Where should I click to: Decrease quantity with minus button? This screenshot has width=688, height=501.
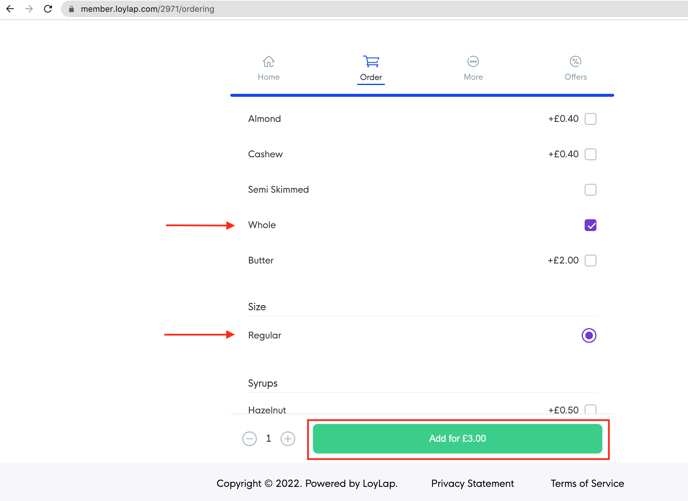249,439
